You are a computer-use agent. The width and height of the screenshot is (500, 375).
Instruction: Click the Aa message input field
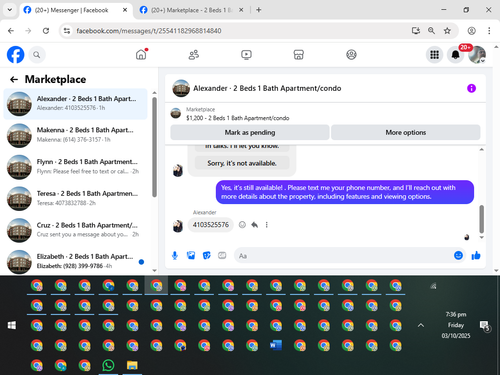click(343, 256)
